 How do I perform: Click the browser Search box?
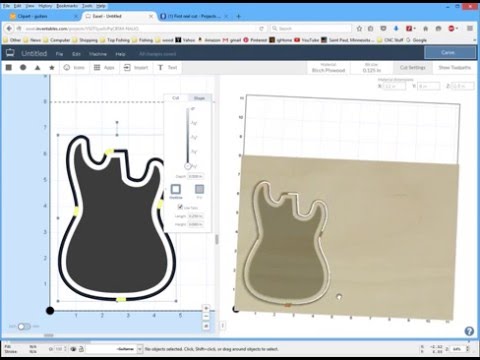[311, 29]
